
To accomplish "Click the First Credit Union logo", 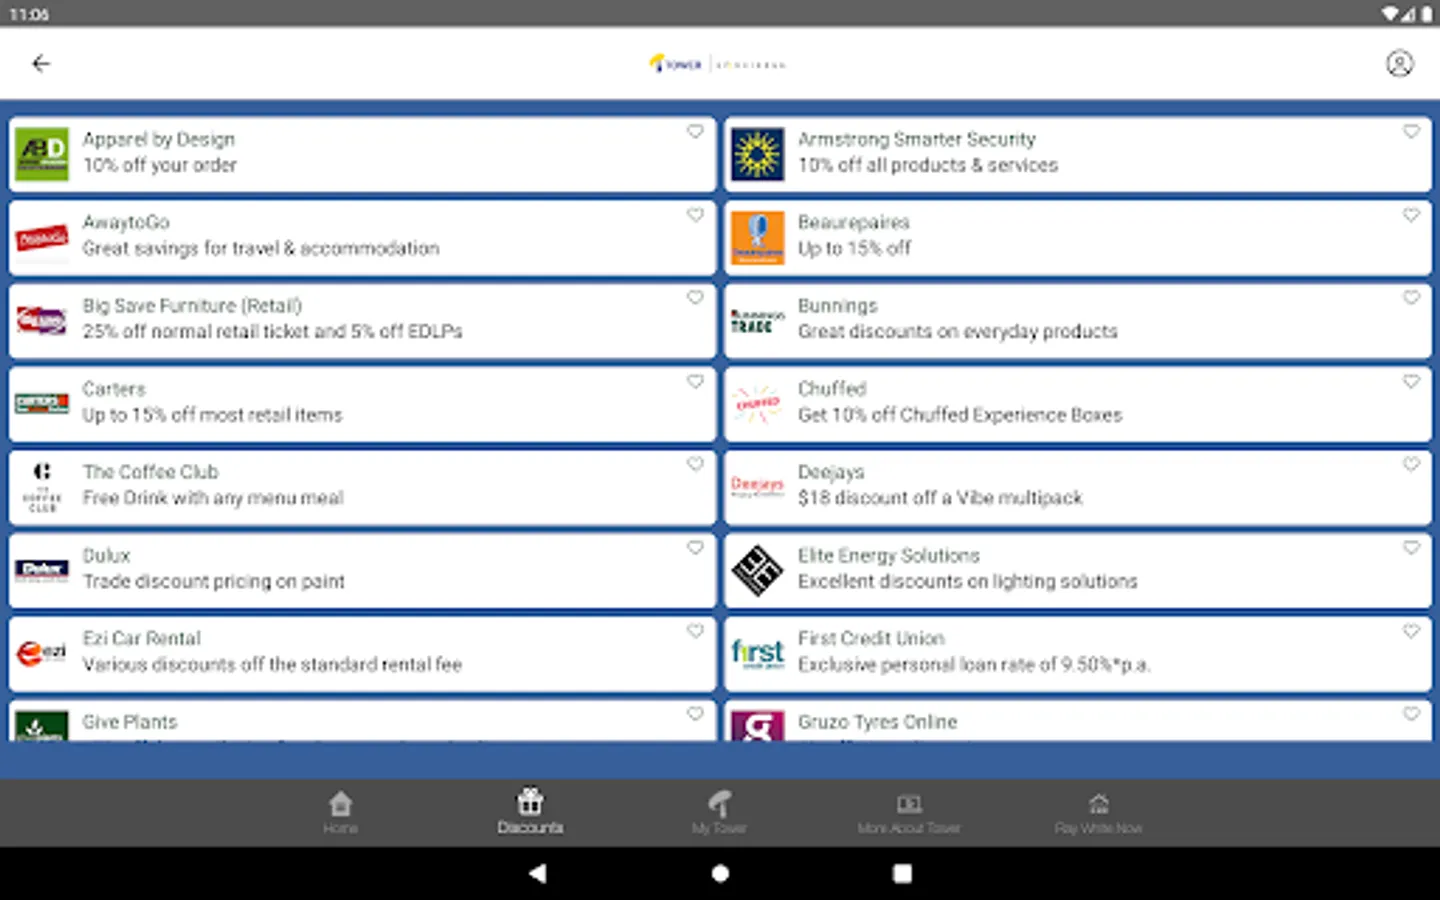I will (x=757, y=654).
